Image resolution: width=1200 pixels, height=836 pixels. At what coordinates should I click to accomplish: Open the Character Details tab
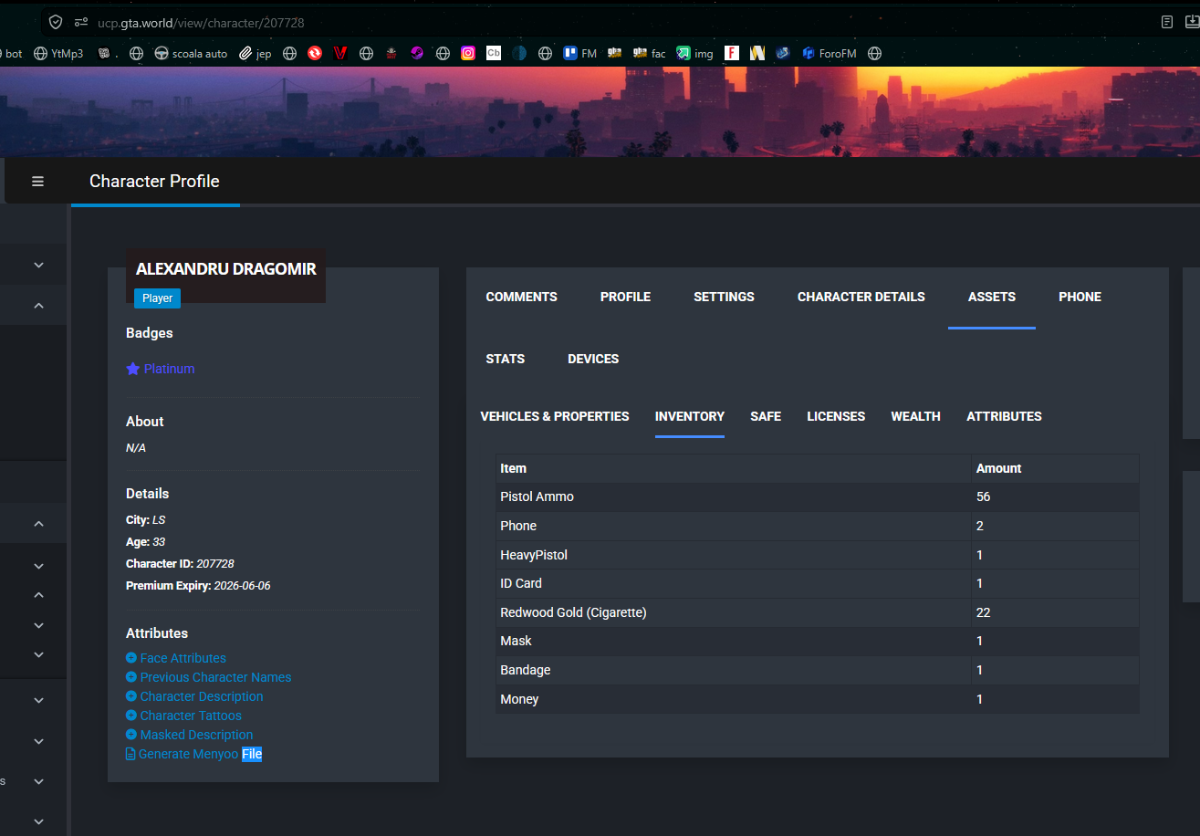[861, 297]
